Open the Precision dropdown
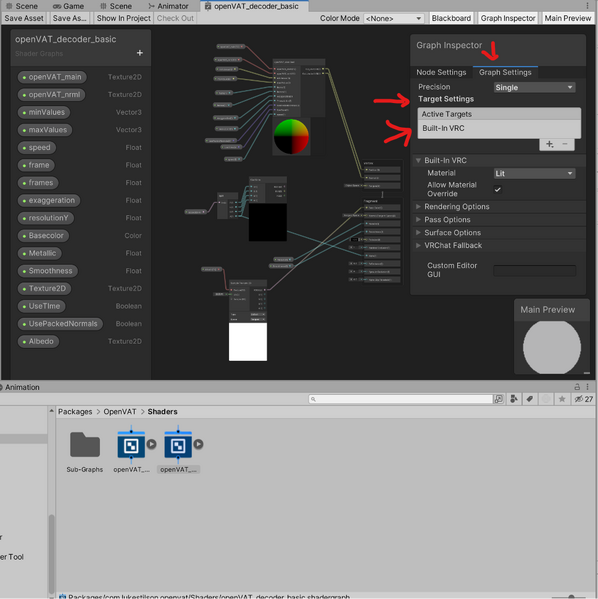The image size is (598, 599). click(534, 87)
